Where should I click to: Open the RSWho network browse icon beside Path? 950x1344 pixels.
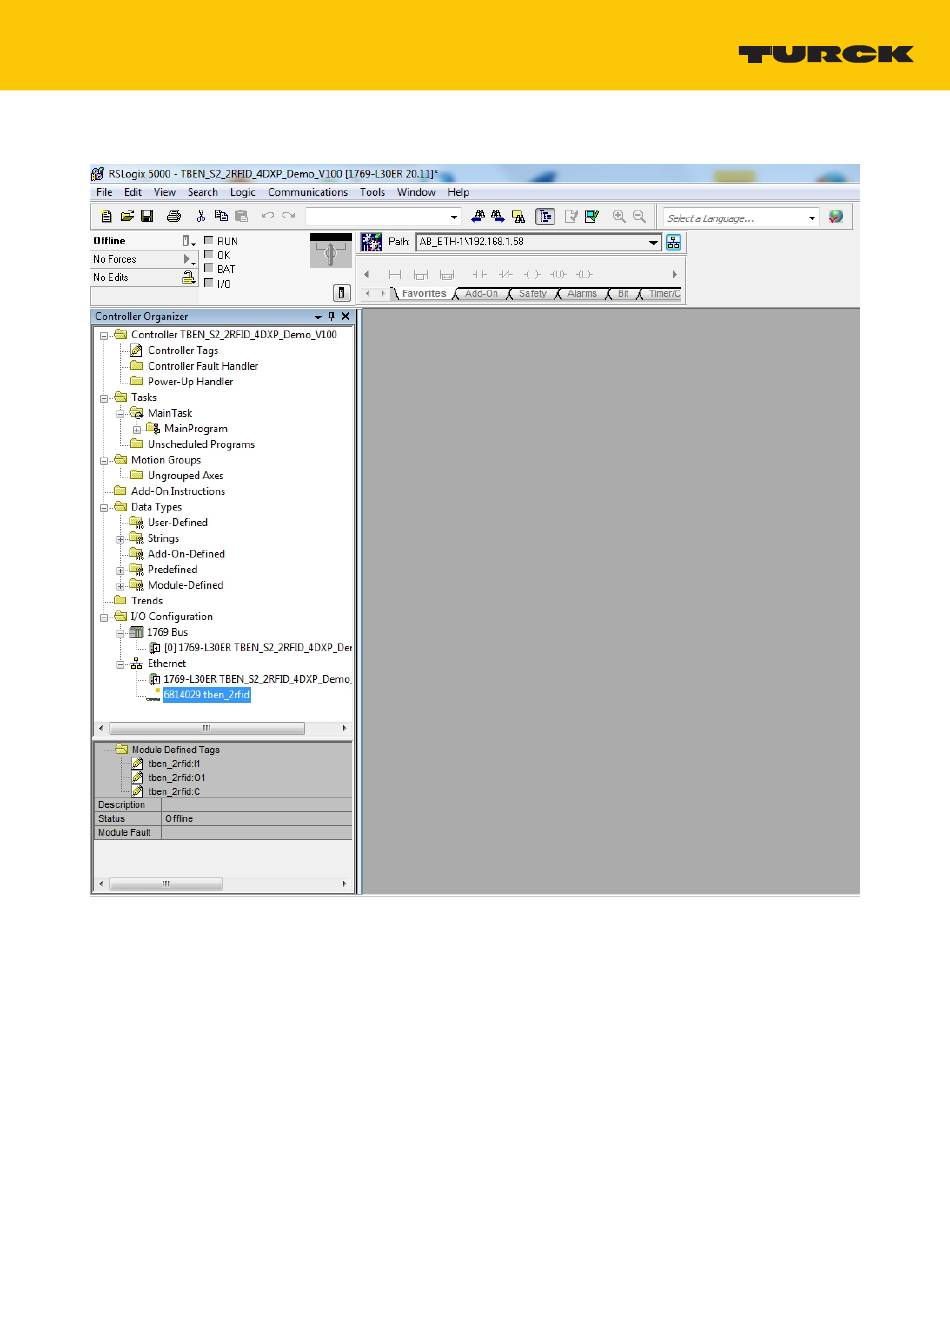click(674, 242)
